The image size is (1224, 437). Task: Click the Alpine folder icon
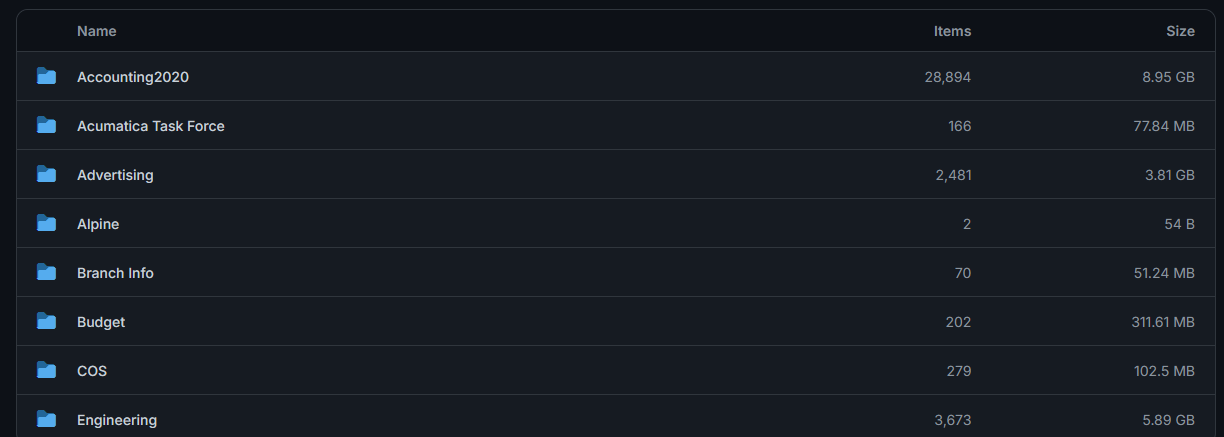[x=46, y=223]
